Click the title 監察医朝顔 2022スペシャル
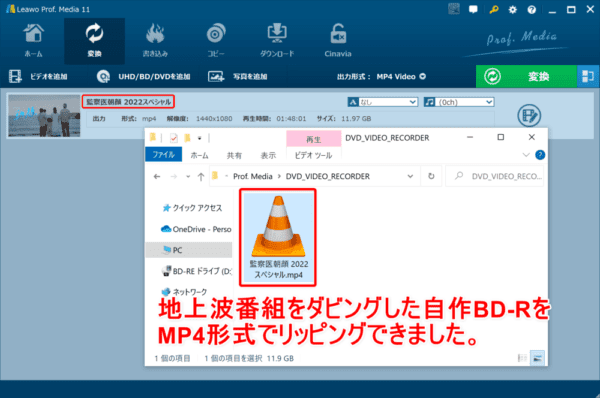This screenshot has width=600, height=398. click(x=128, y=102)
